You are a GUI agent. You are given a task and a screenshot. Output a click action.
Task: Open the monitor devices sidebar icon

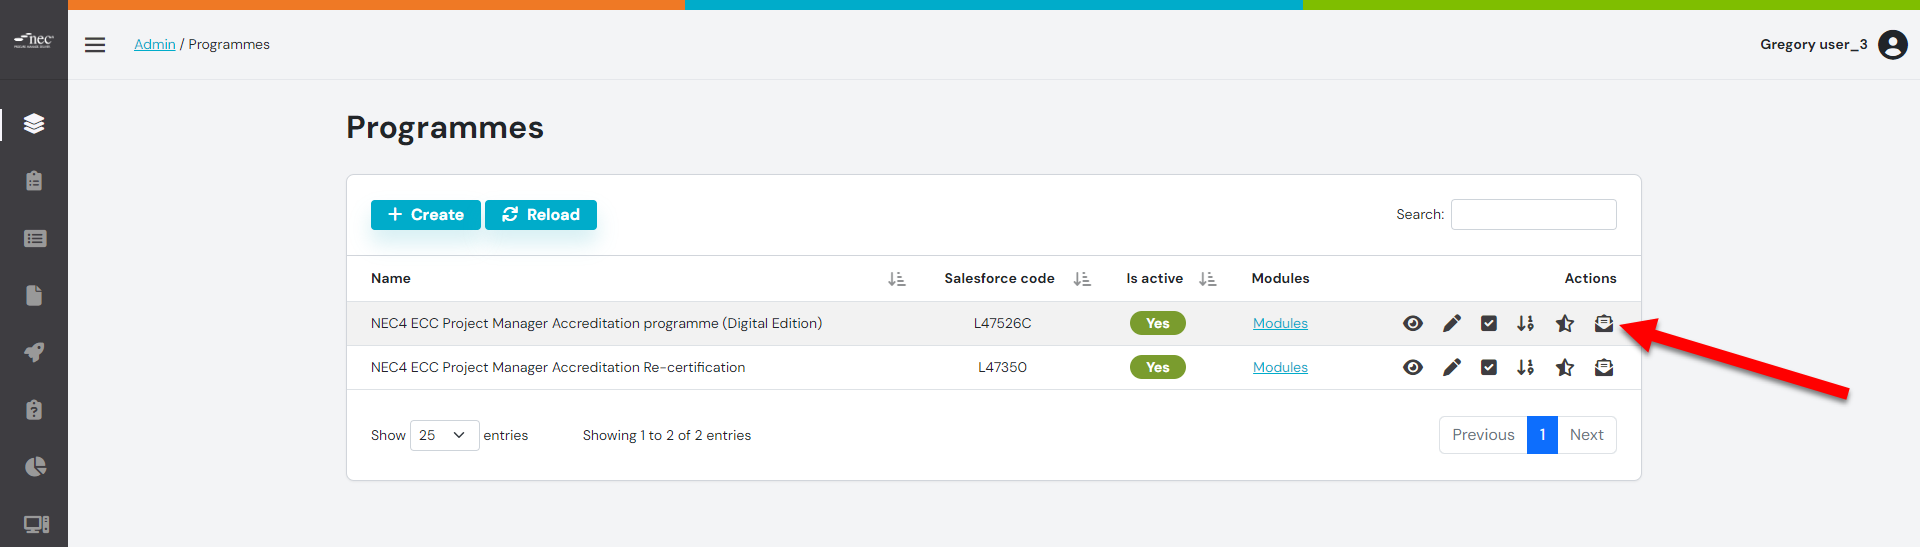(36, 524)
